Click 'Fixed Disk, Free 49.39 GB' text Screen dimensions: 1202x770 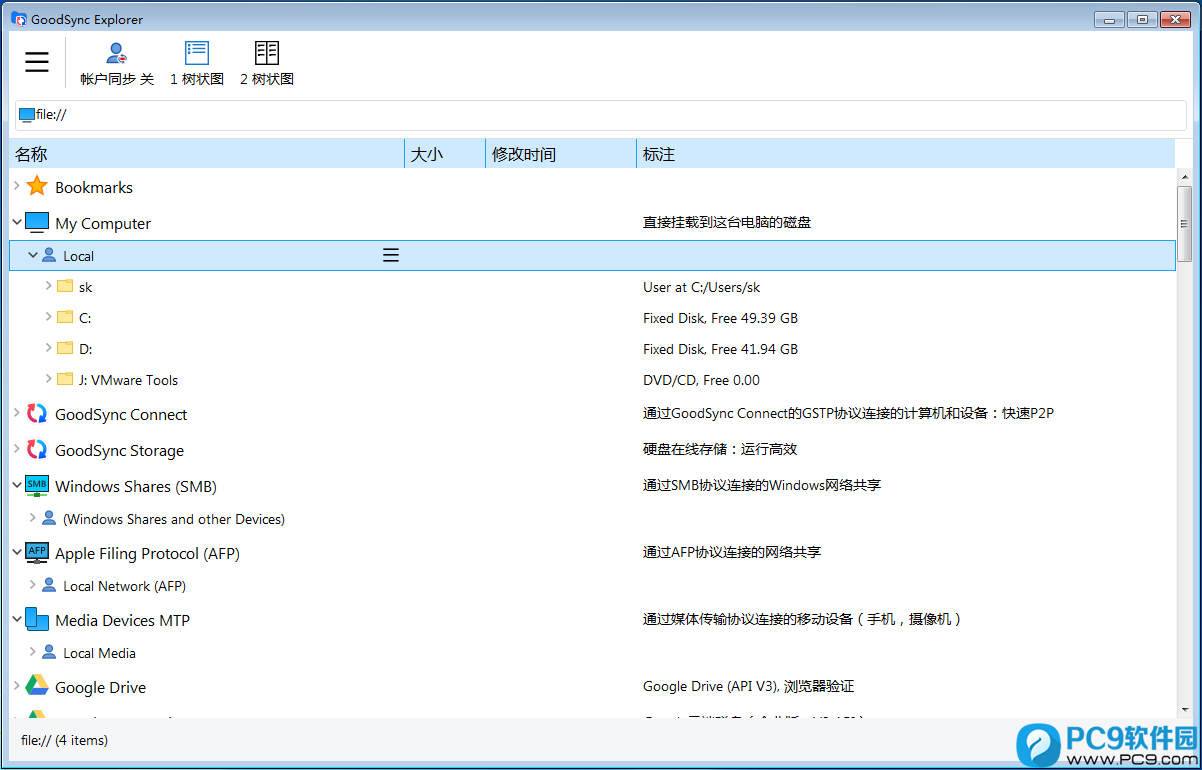720,318
